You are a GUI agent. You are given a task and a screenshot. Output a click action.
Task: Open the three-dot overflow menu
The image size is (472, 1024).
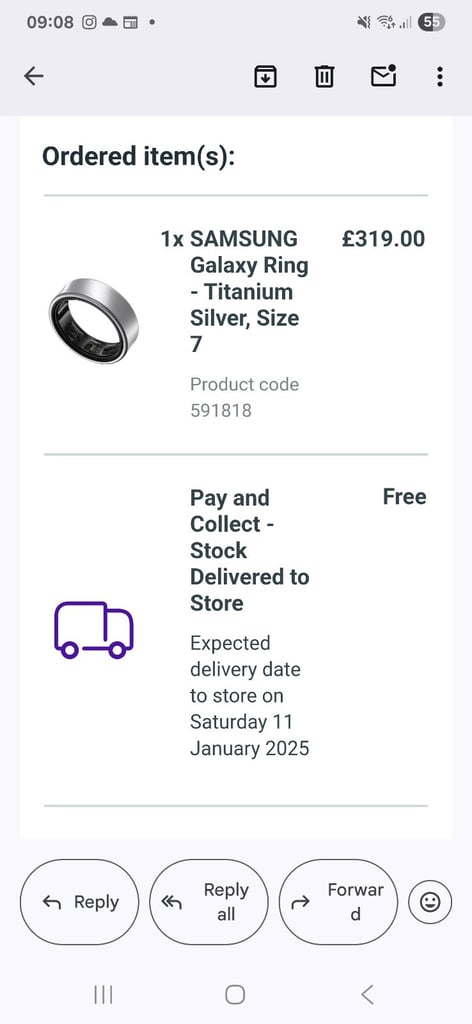click(440, 76)
